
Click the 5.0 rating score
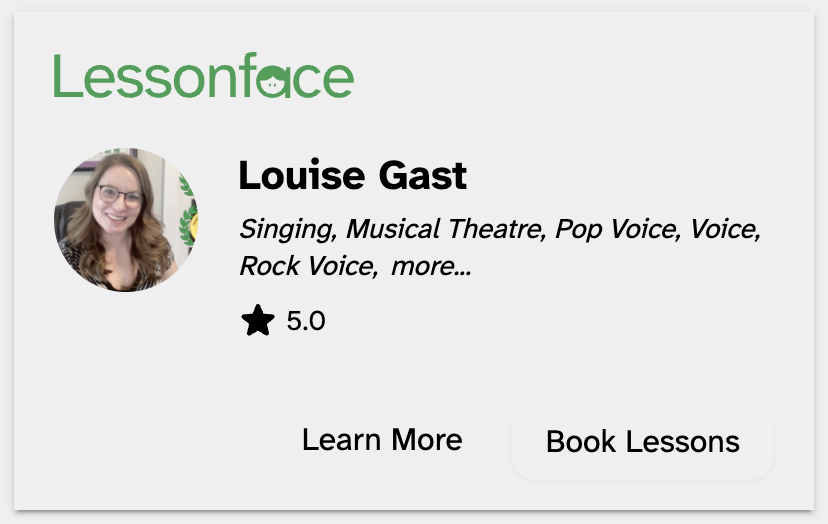(306, 322)
